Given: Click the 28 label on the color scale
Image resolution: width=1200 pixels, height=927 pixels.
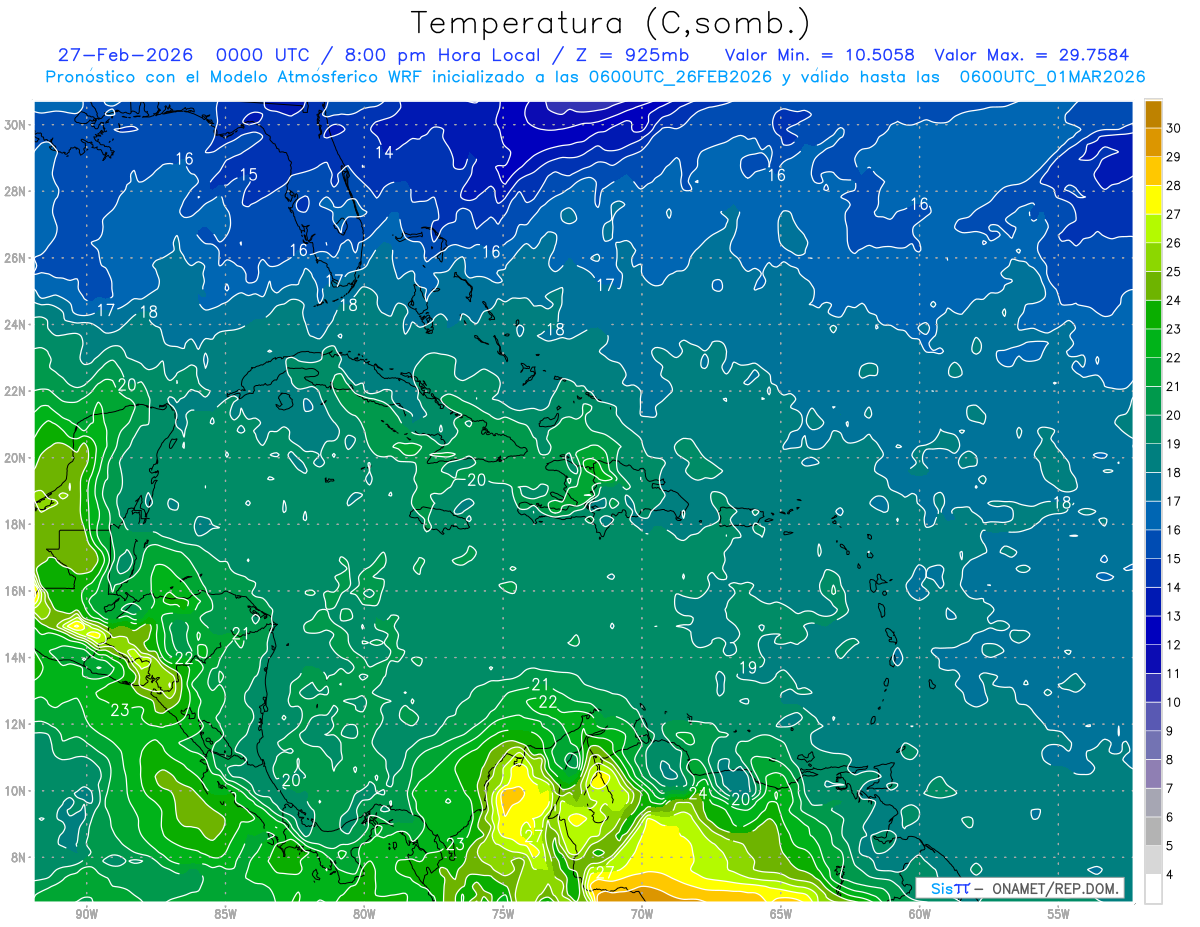Looking at the screenshot, I should [1174, 186].
